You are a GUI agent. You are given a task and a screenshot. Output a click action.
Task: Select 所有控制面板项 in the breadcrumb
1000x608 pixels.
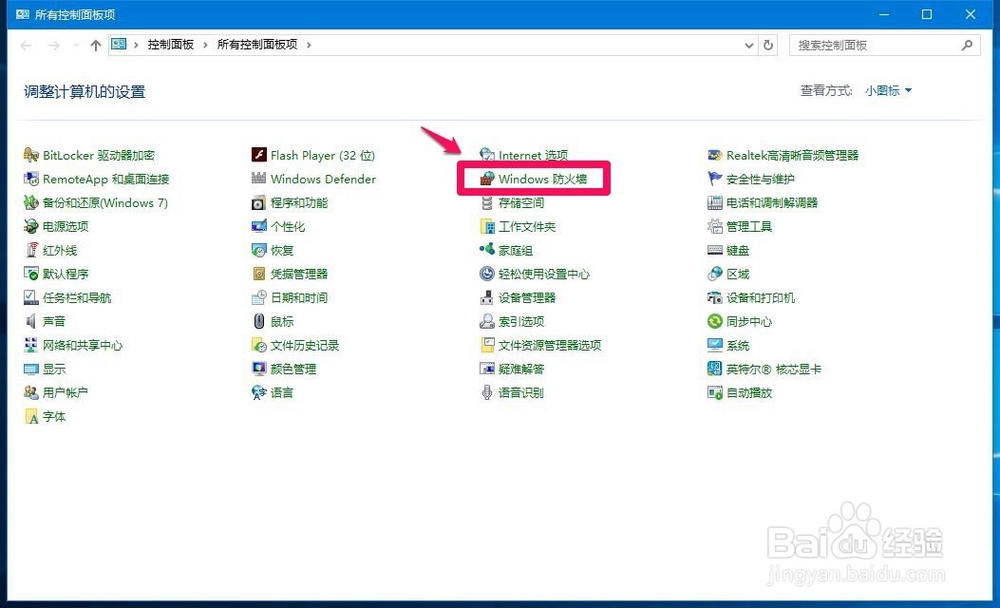pos(256,44)
